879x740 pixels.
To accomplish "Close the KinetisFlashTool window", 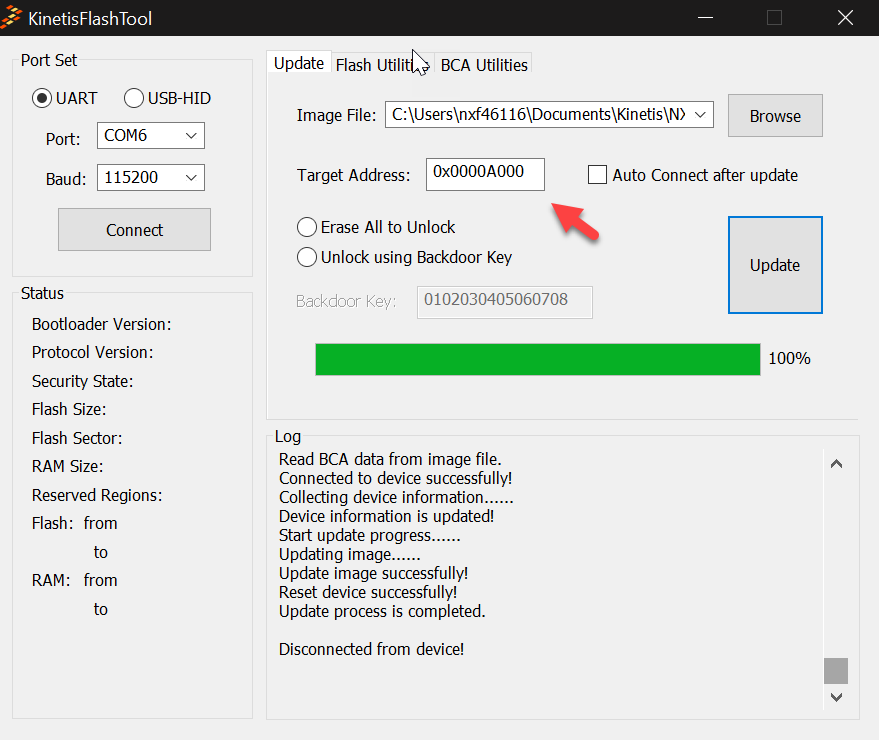I will click(x=845, y=17).
